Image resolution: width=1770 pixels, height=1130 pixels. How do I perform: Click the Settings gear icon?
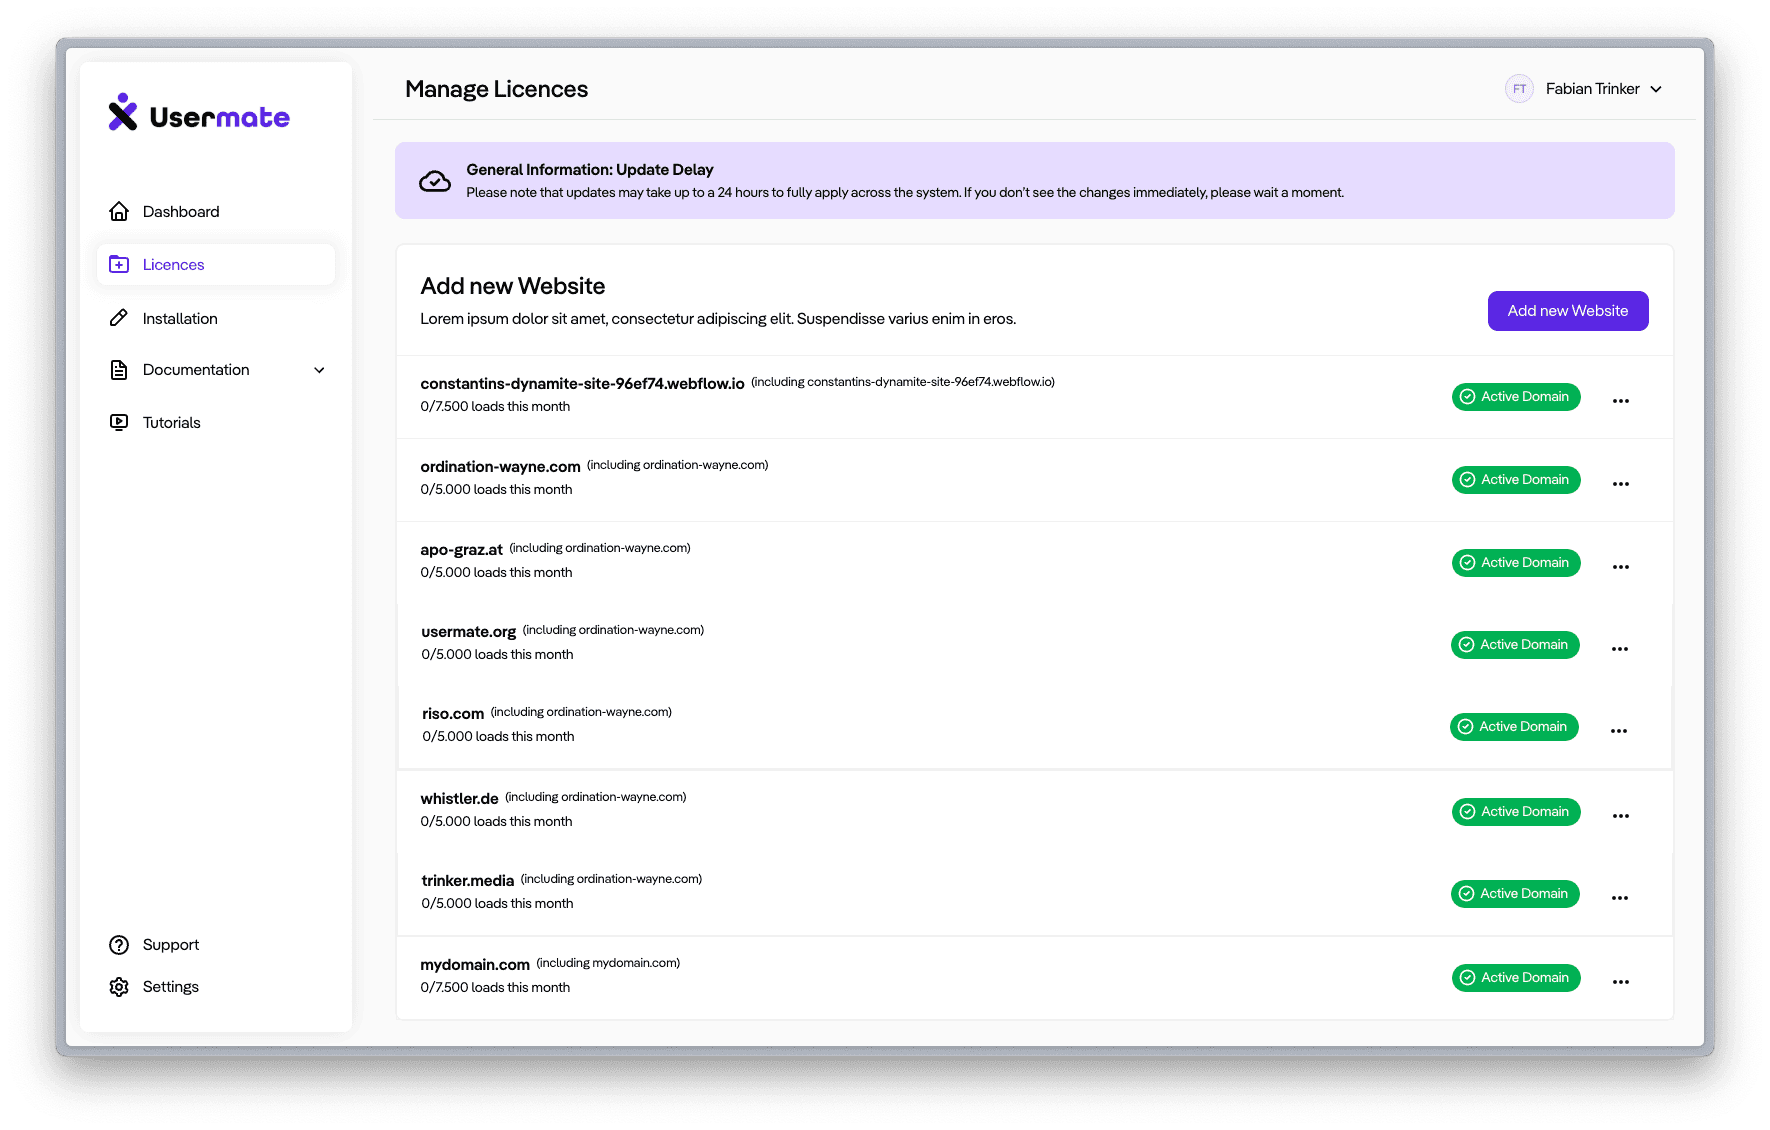click(x=119, y=987)
